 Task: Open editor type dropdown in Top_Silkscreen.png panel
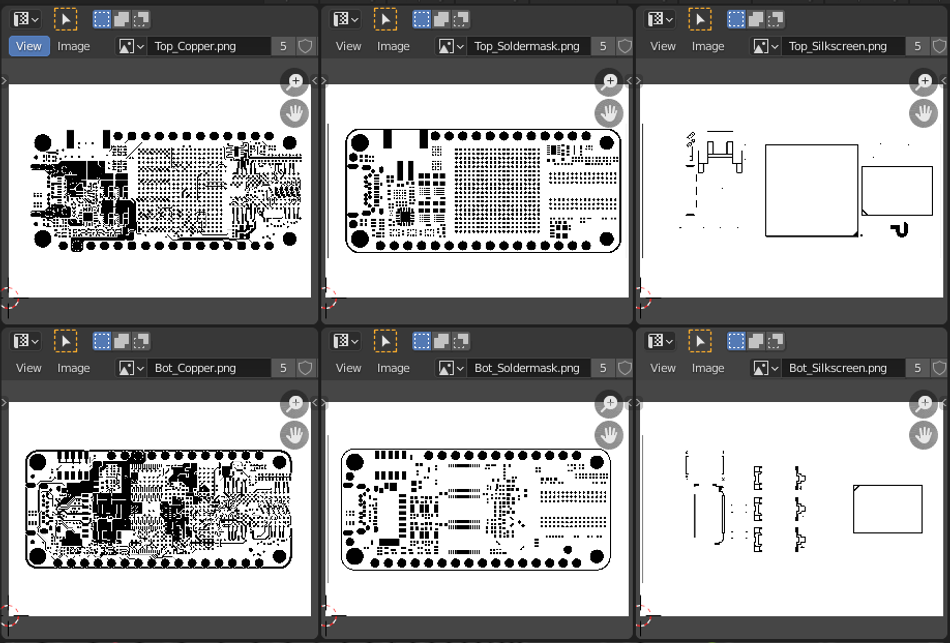[660, 19]
